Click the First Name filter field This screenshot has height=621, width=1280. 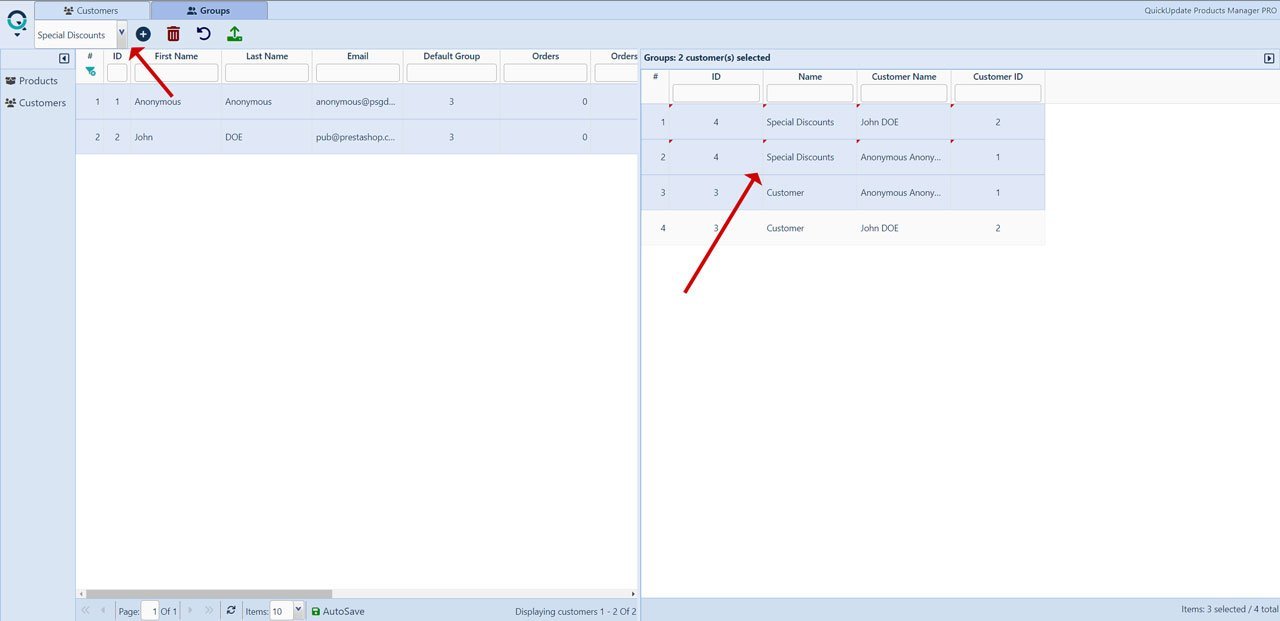[176, 73]
